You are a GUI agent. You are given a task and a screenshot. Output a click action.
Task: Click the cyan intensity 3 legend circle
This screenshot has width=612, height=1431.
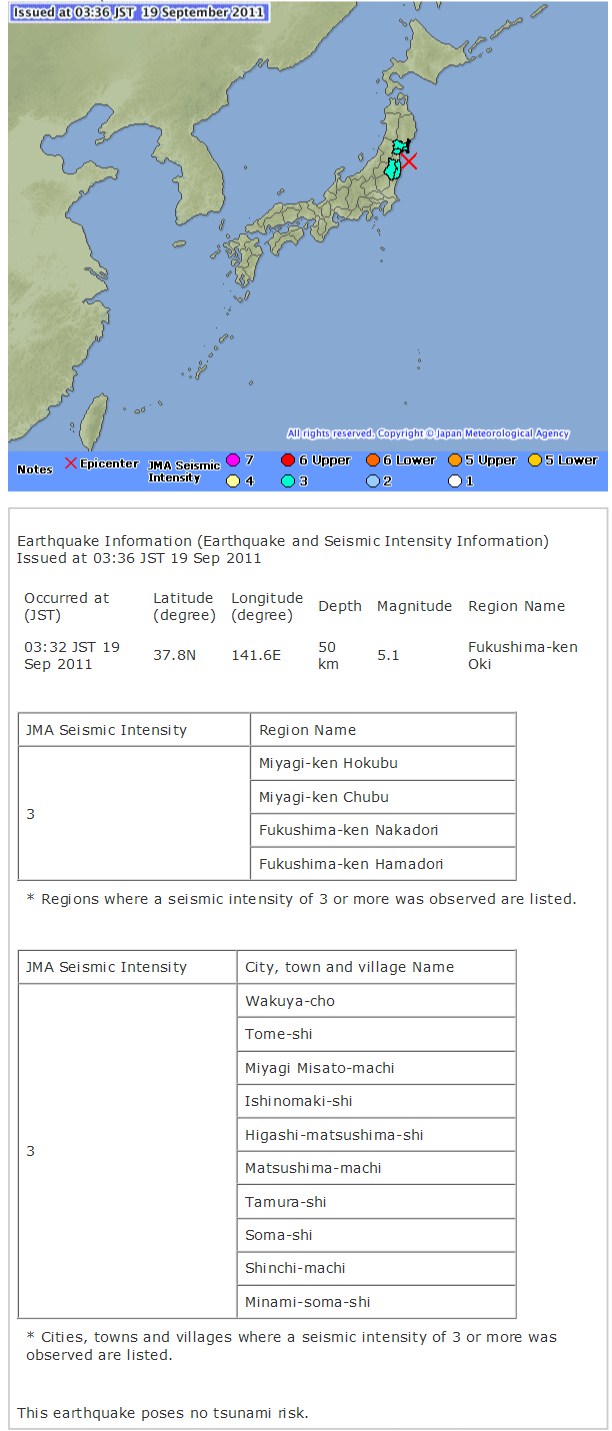coord(288,481)
